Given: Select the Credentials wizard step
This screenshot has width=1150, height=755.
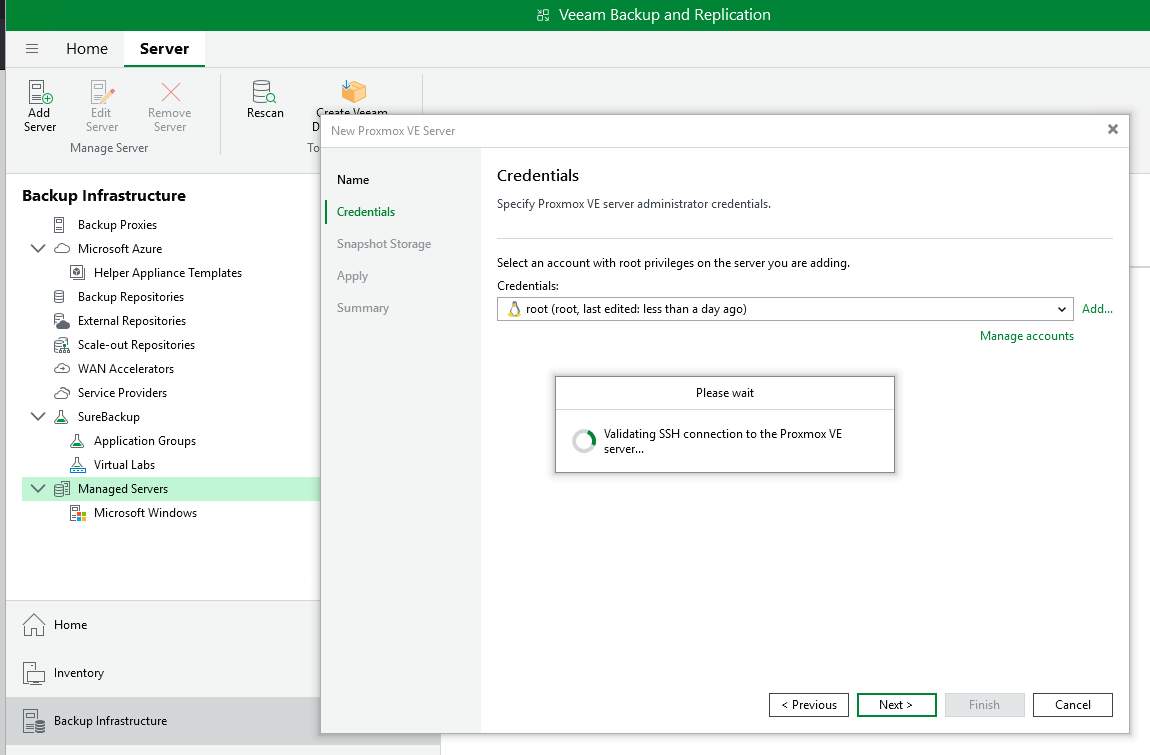Looking at the screenshot, I should coord(366,212).
